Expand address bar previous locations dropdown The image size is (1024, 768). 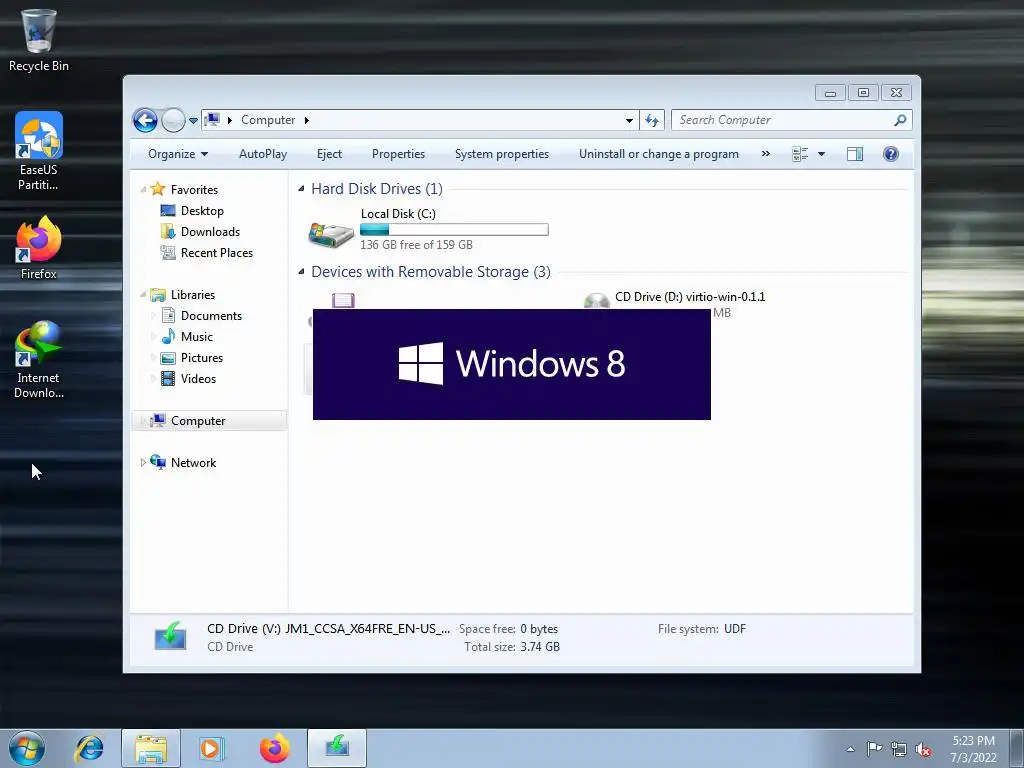click(x=629, y=120)
